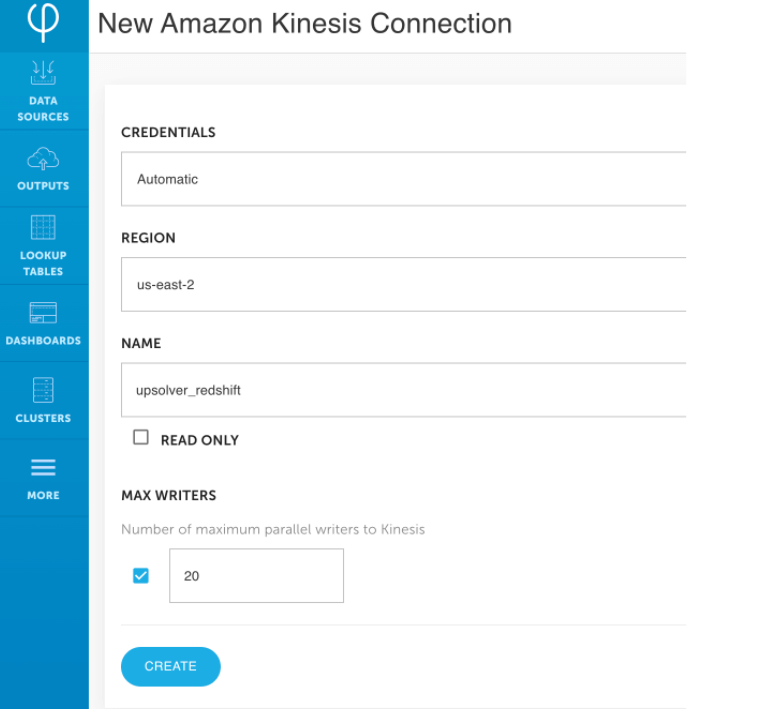The width and height of the screenshot is (782, 709).
Task: Open Data Sources from the sidebar
Action: [x=43, y=73]
